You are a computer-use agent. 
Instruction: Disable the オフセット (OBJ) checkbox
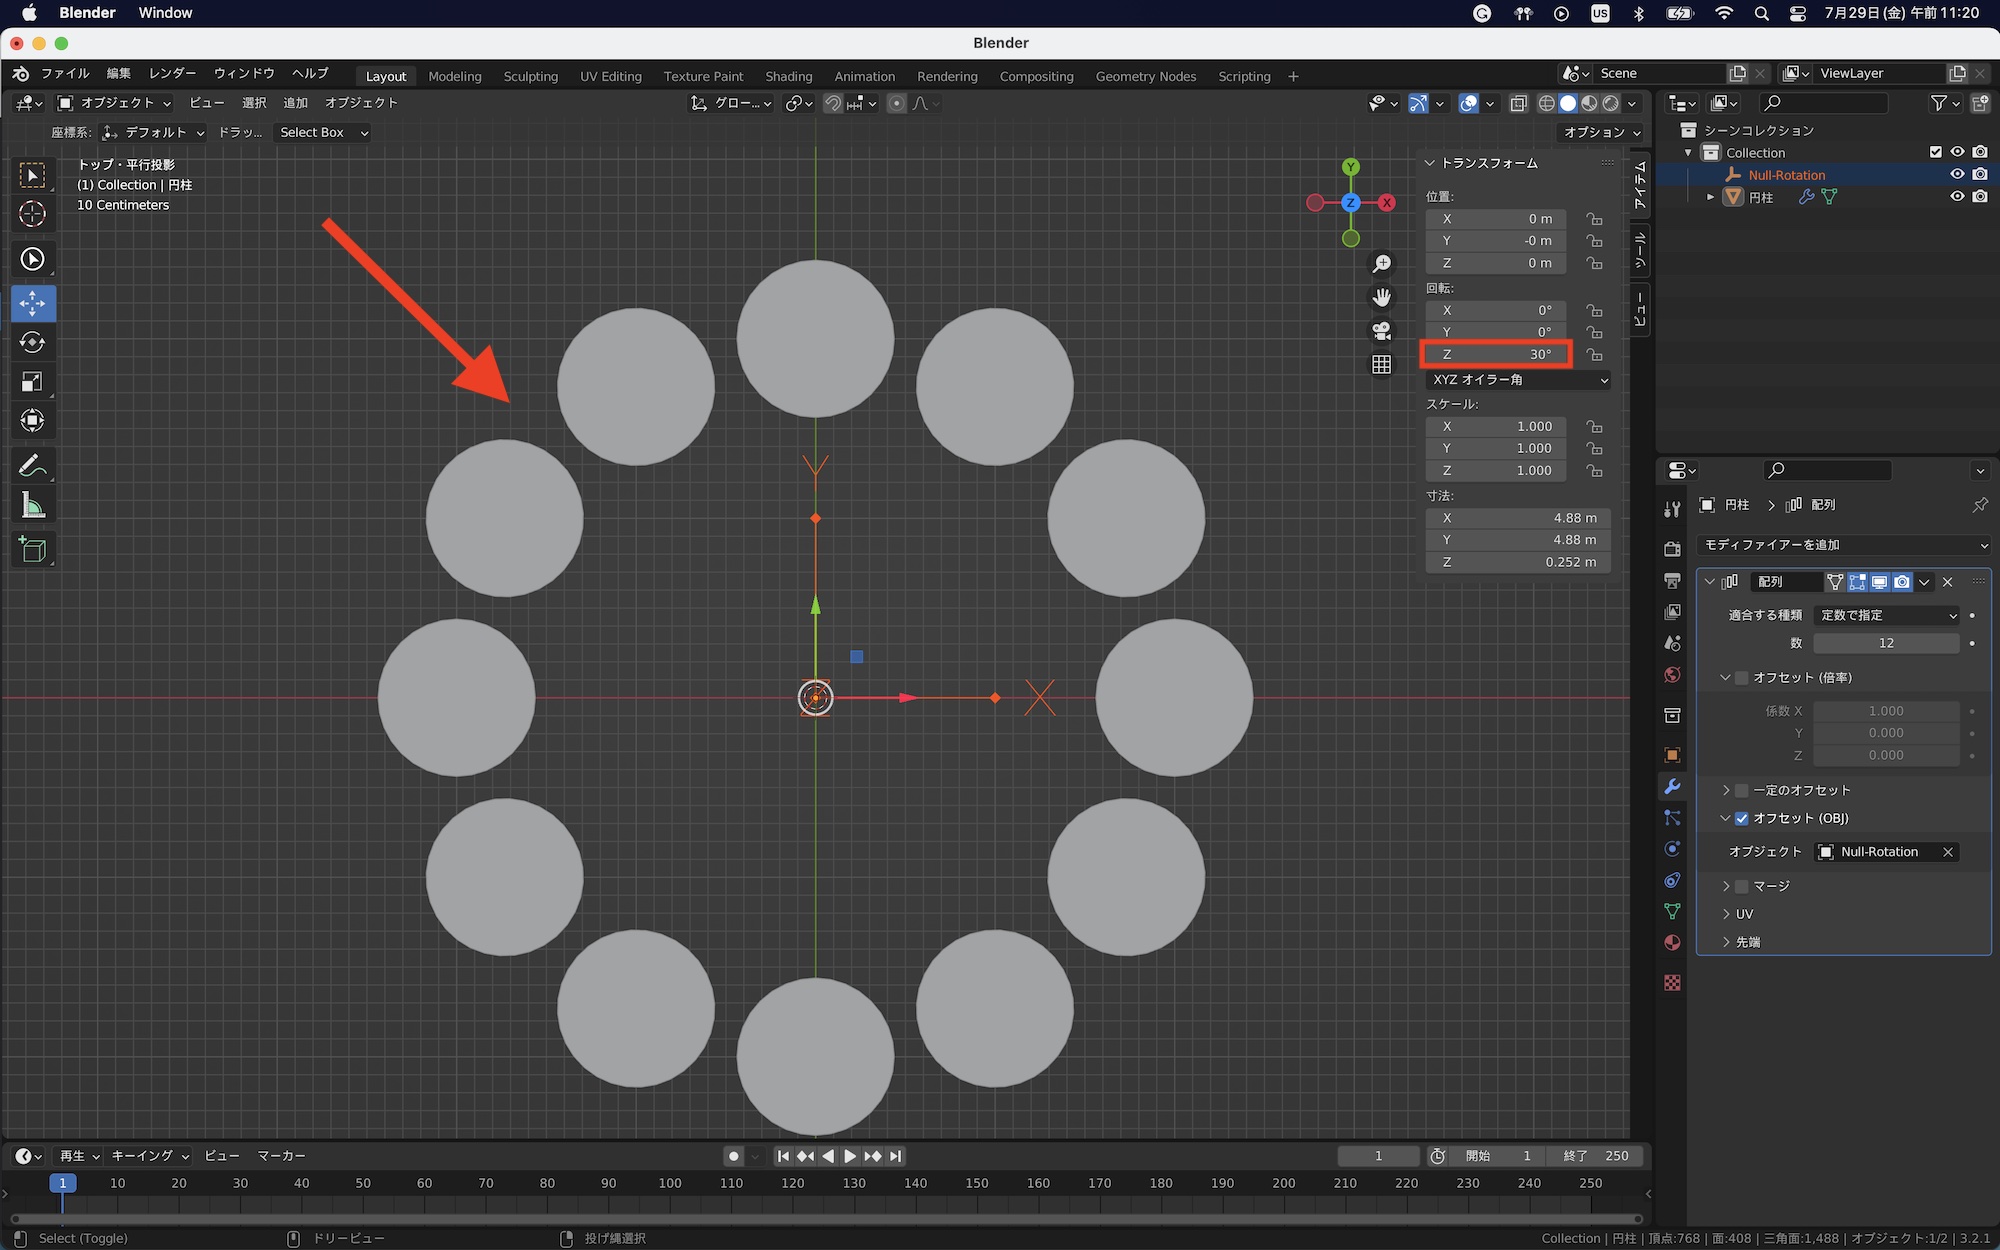(1741, 818)
